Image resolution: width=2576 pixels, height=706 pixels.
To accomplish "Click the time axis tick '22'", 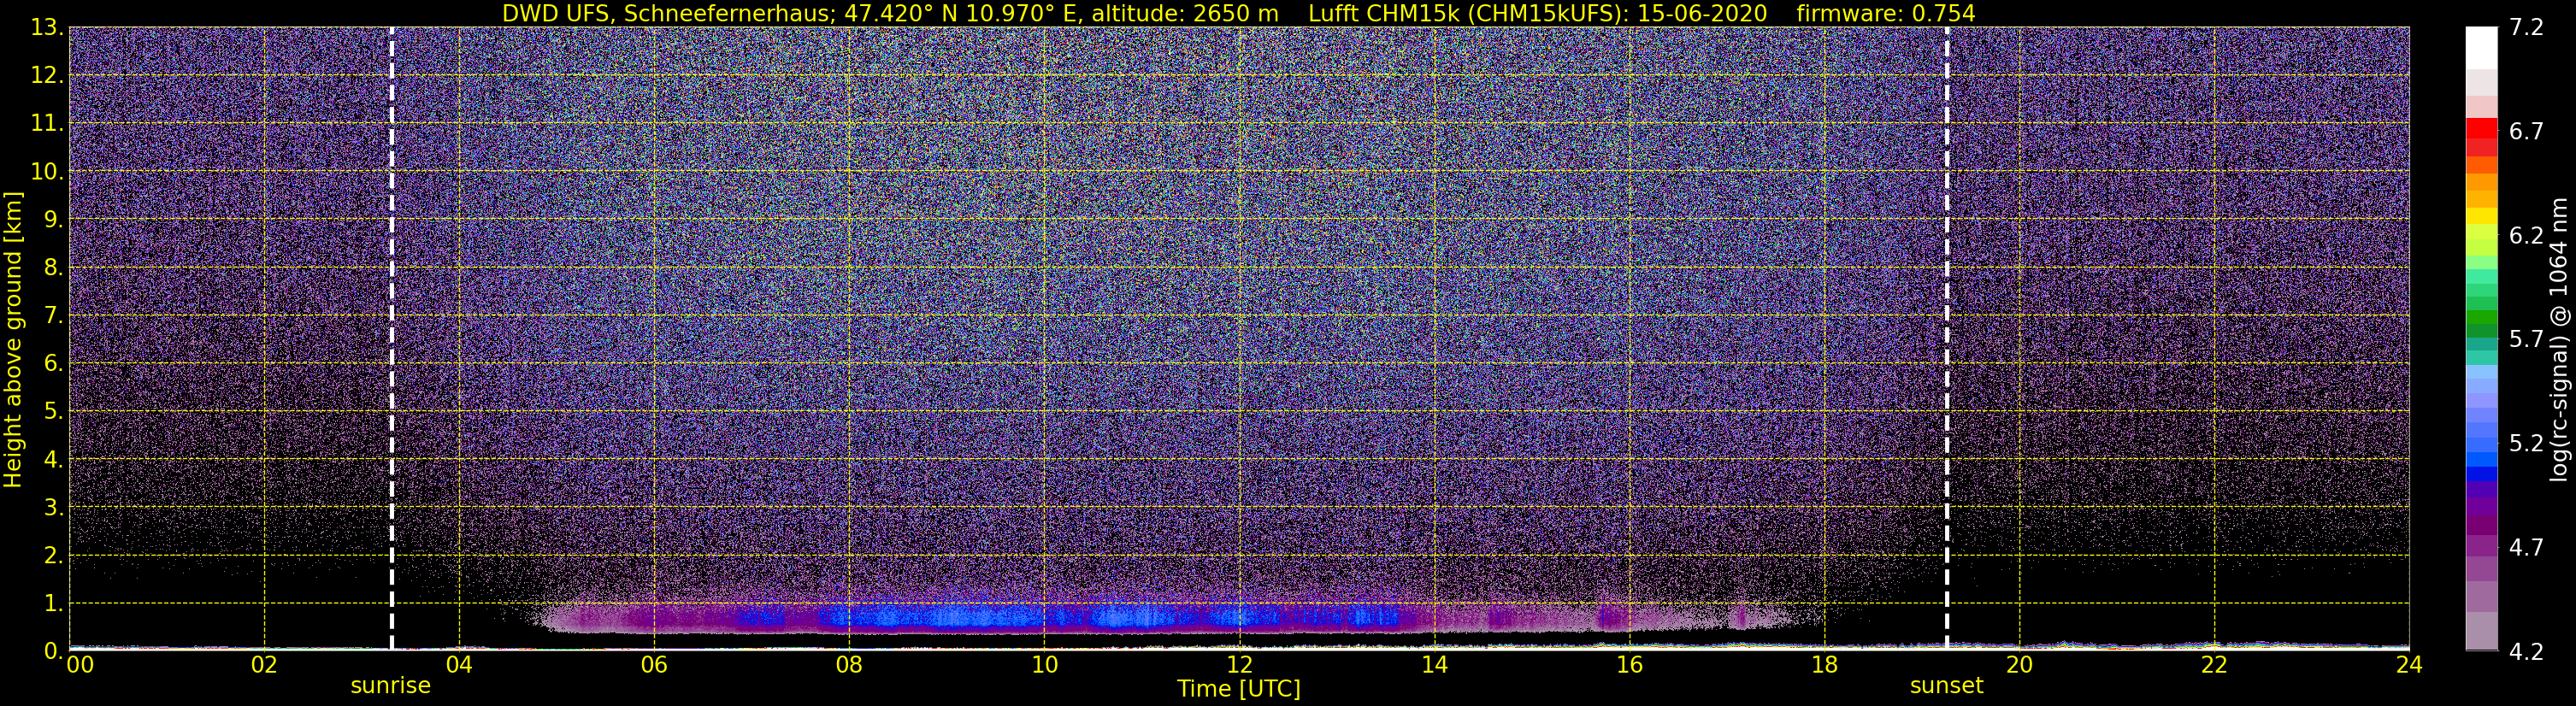I will point(2214,665).
